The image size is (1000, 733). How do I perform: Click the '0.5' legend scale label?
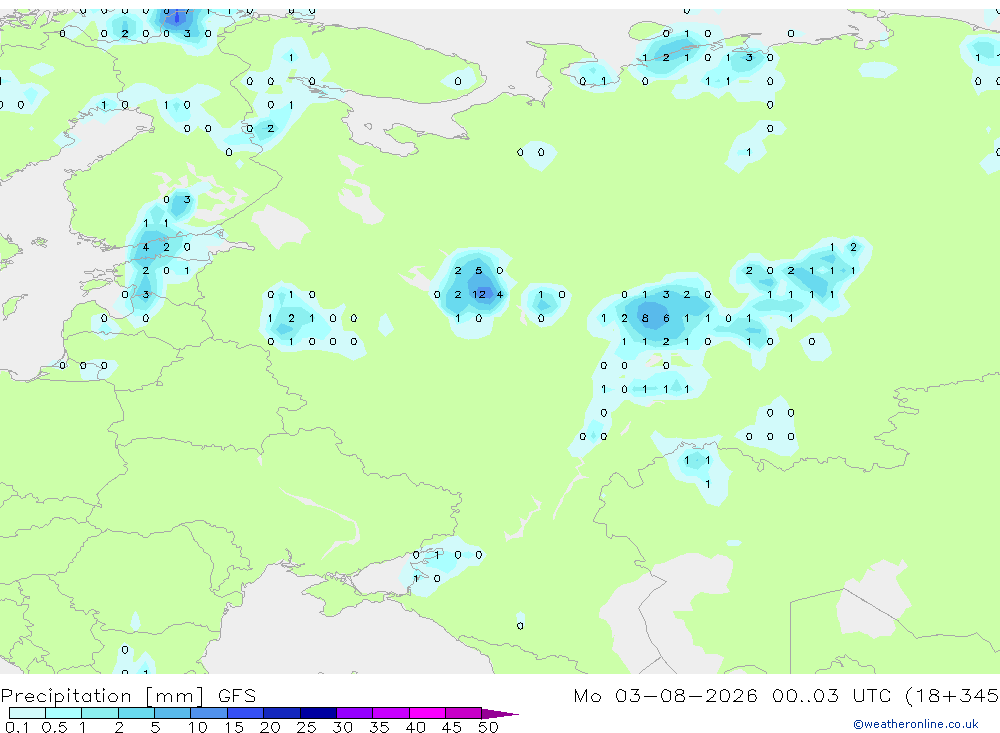tap(54, 727)
